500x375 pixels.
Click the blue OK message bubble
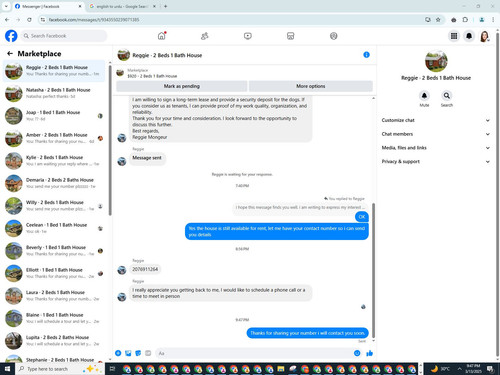tap(362, 217)
